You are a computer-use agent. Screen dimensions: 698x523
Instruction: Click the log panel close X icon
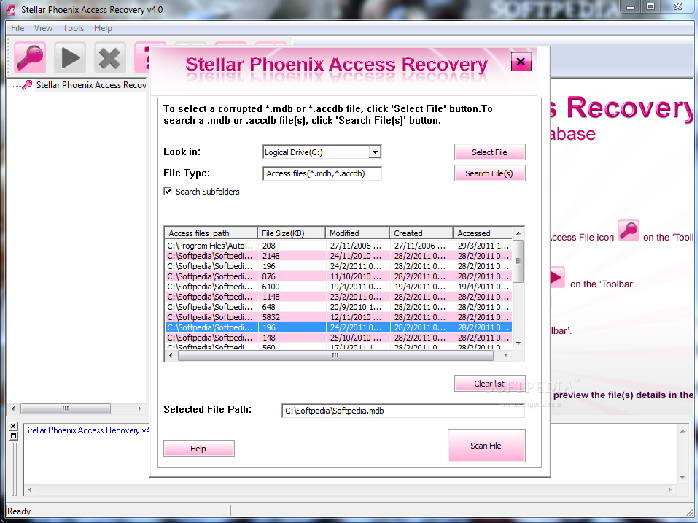pos(13,426)
